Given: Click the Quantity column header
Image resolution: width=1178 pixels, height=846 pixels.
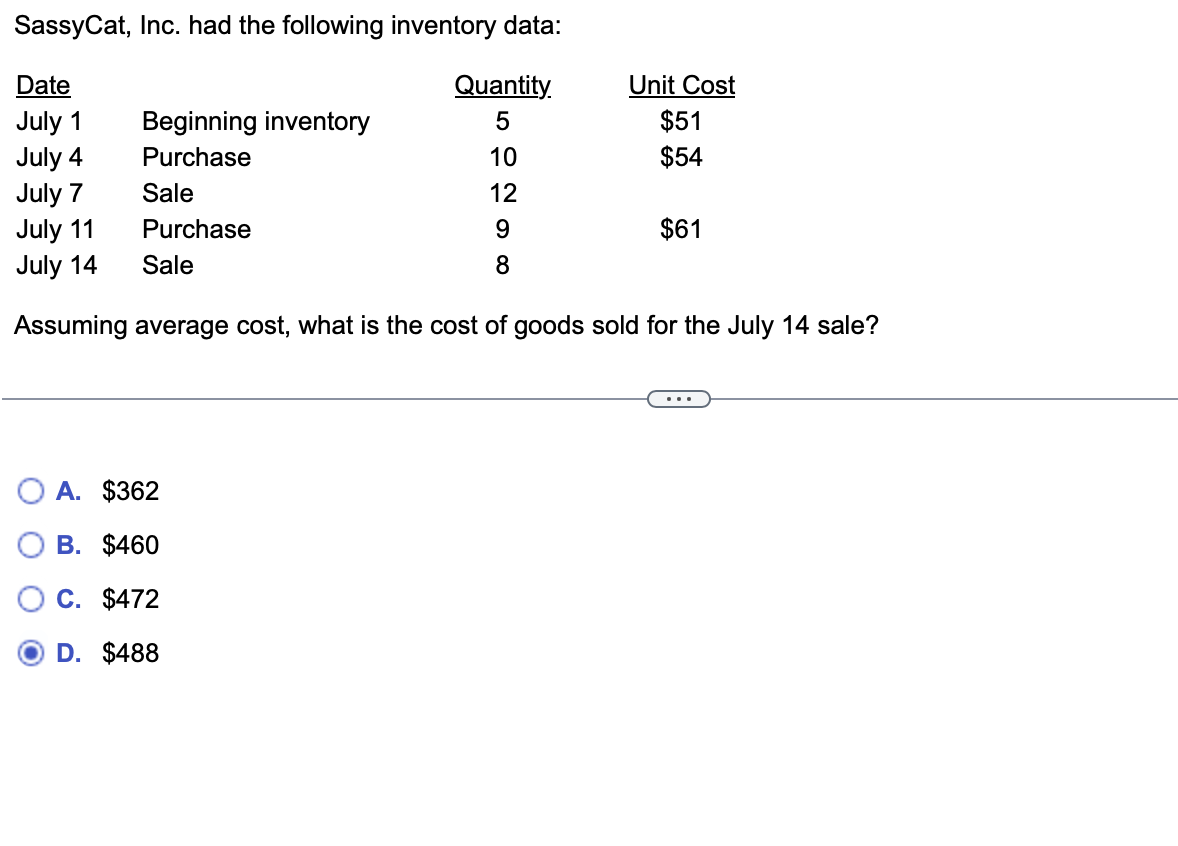Looking at the screenshot, I should 502,85.
